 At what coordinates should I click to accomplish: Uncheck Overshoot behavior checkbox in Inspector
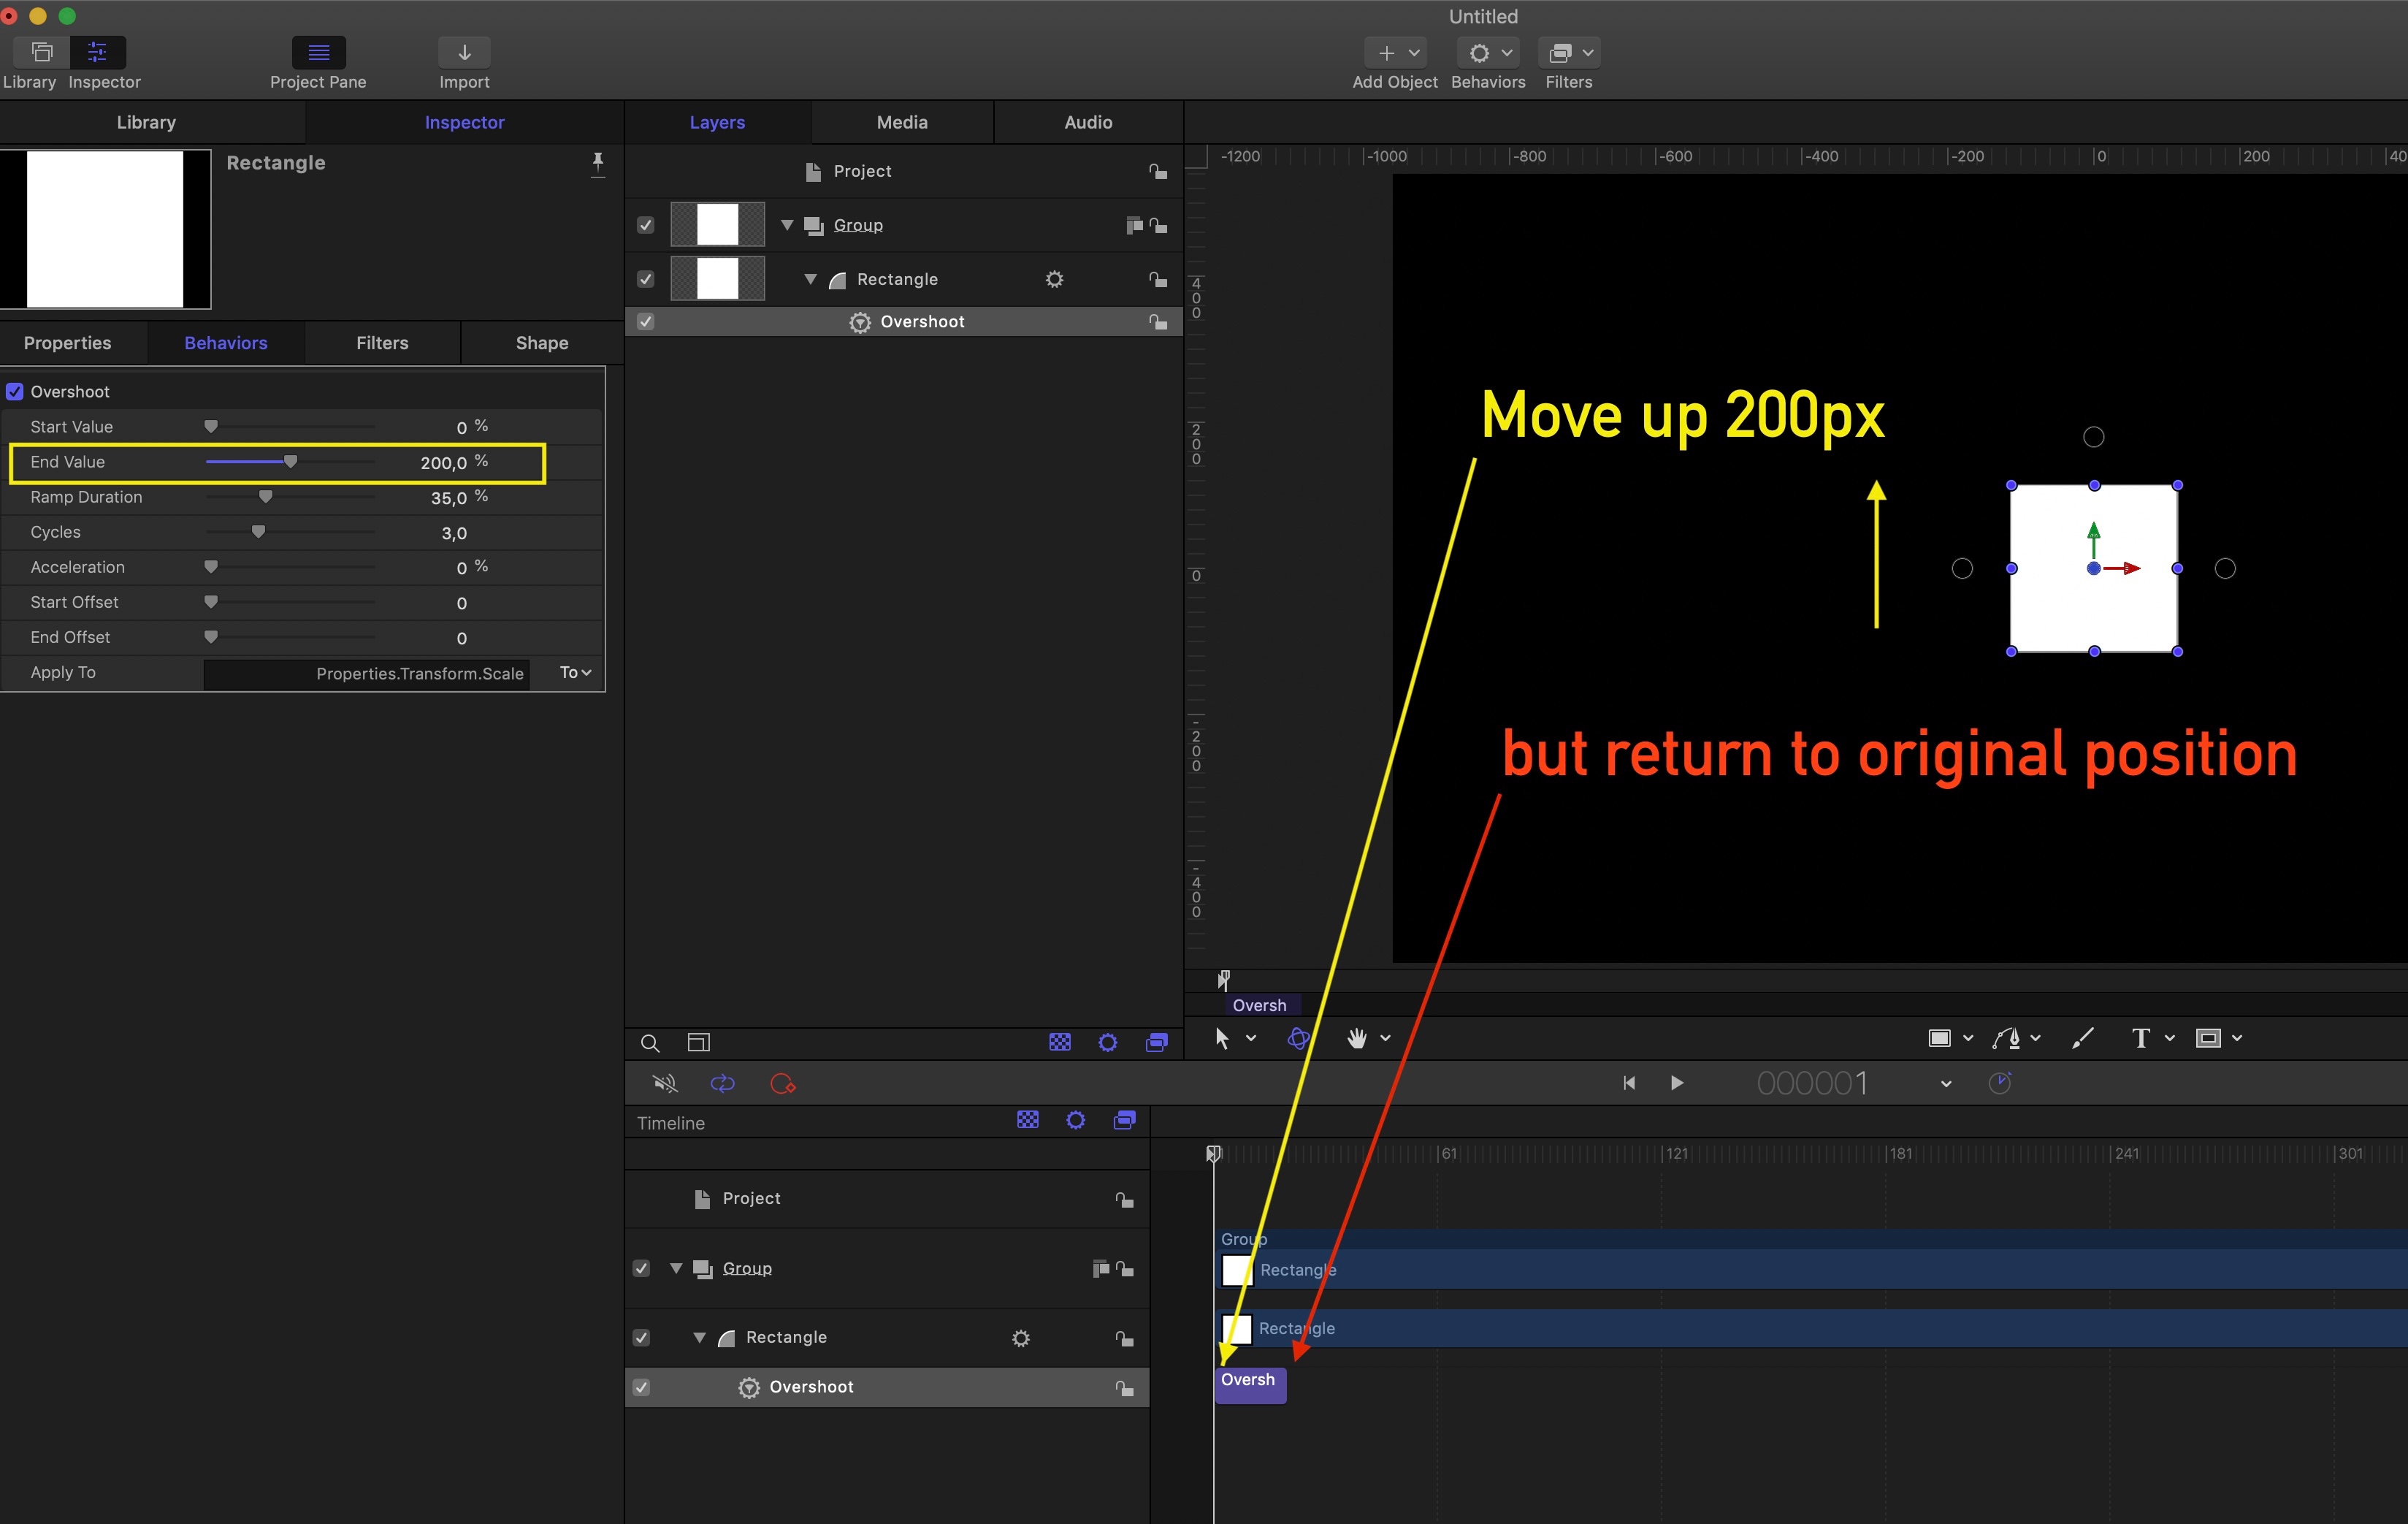[15, 392]
